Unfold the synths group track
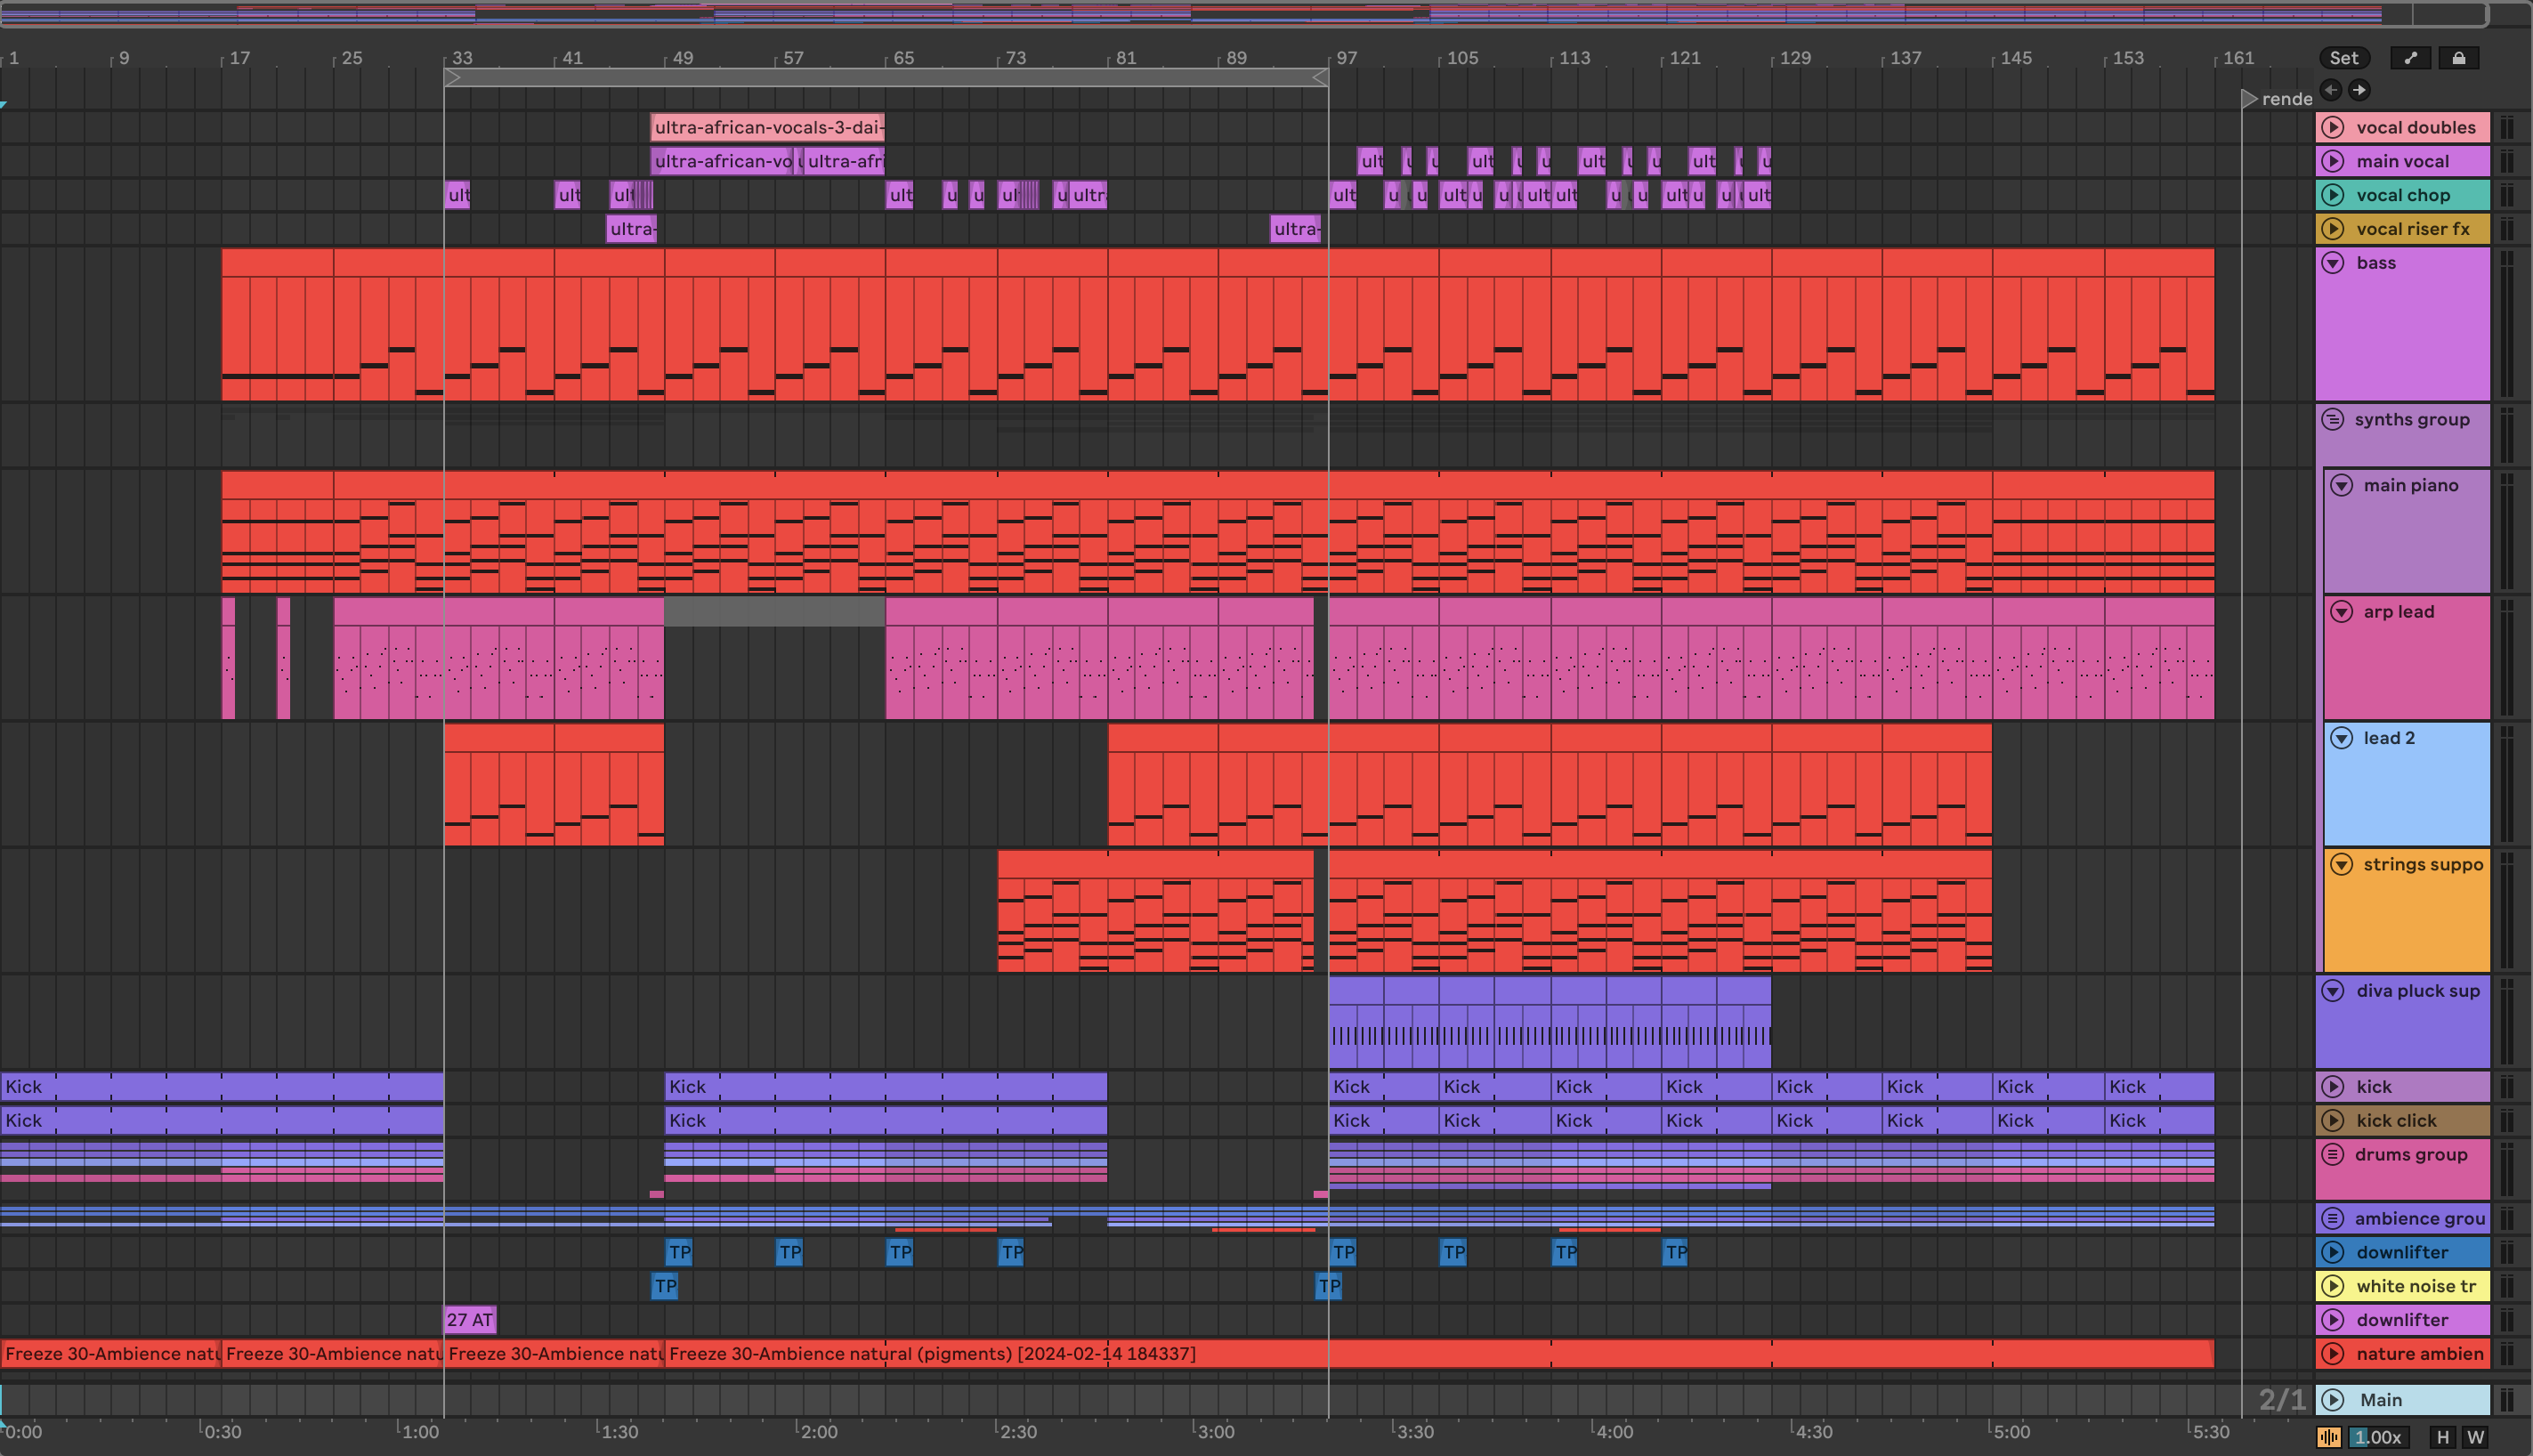2533x1456 pixels. click(2333, 419)
